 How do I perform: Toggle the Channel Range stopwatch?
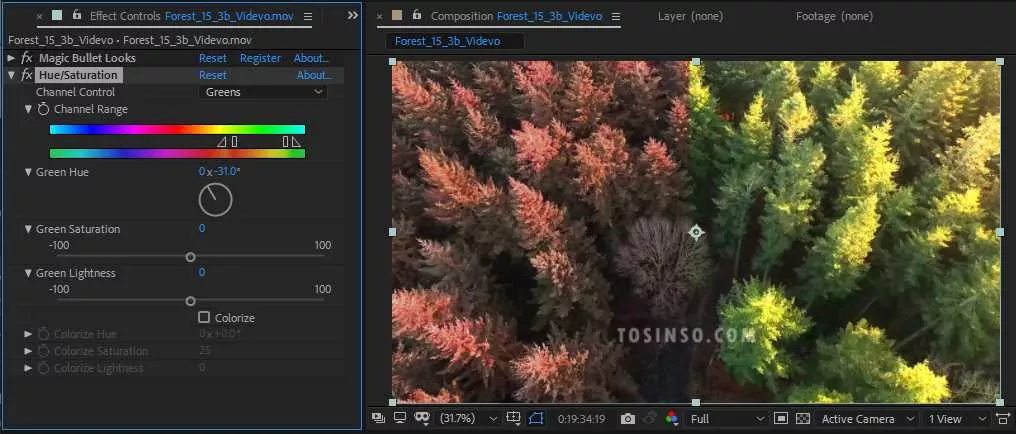click(x=43, y=109)
